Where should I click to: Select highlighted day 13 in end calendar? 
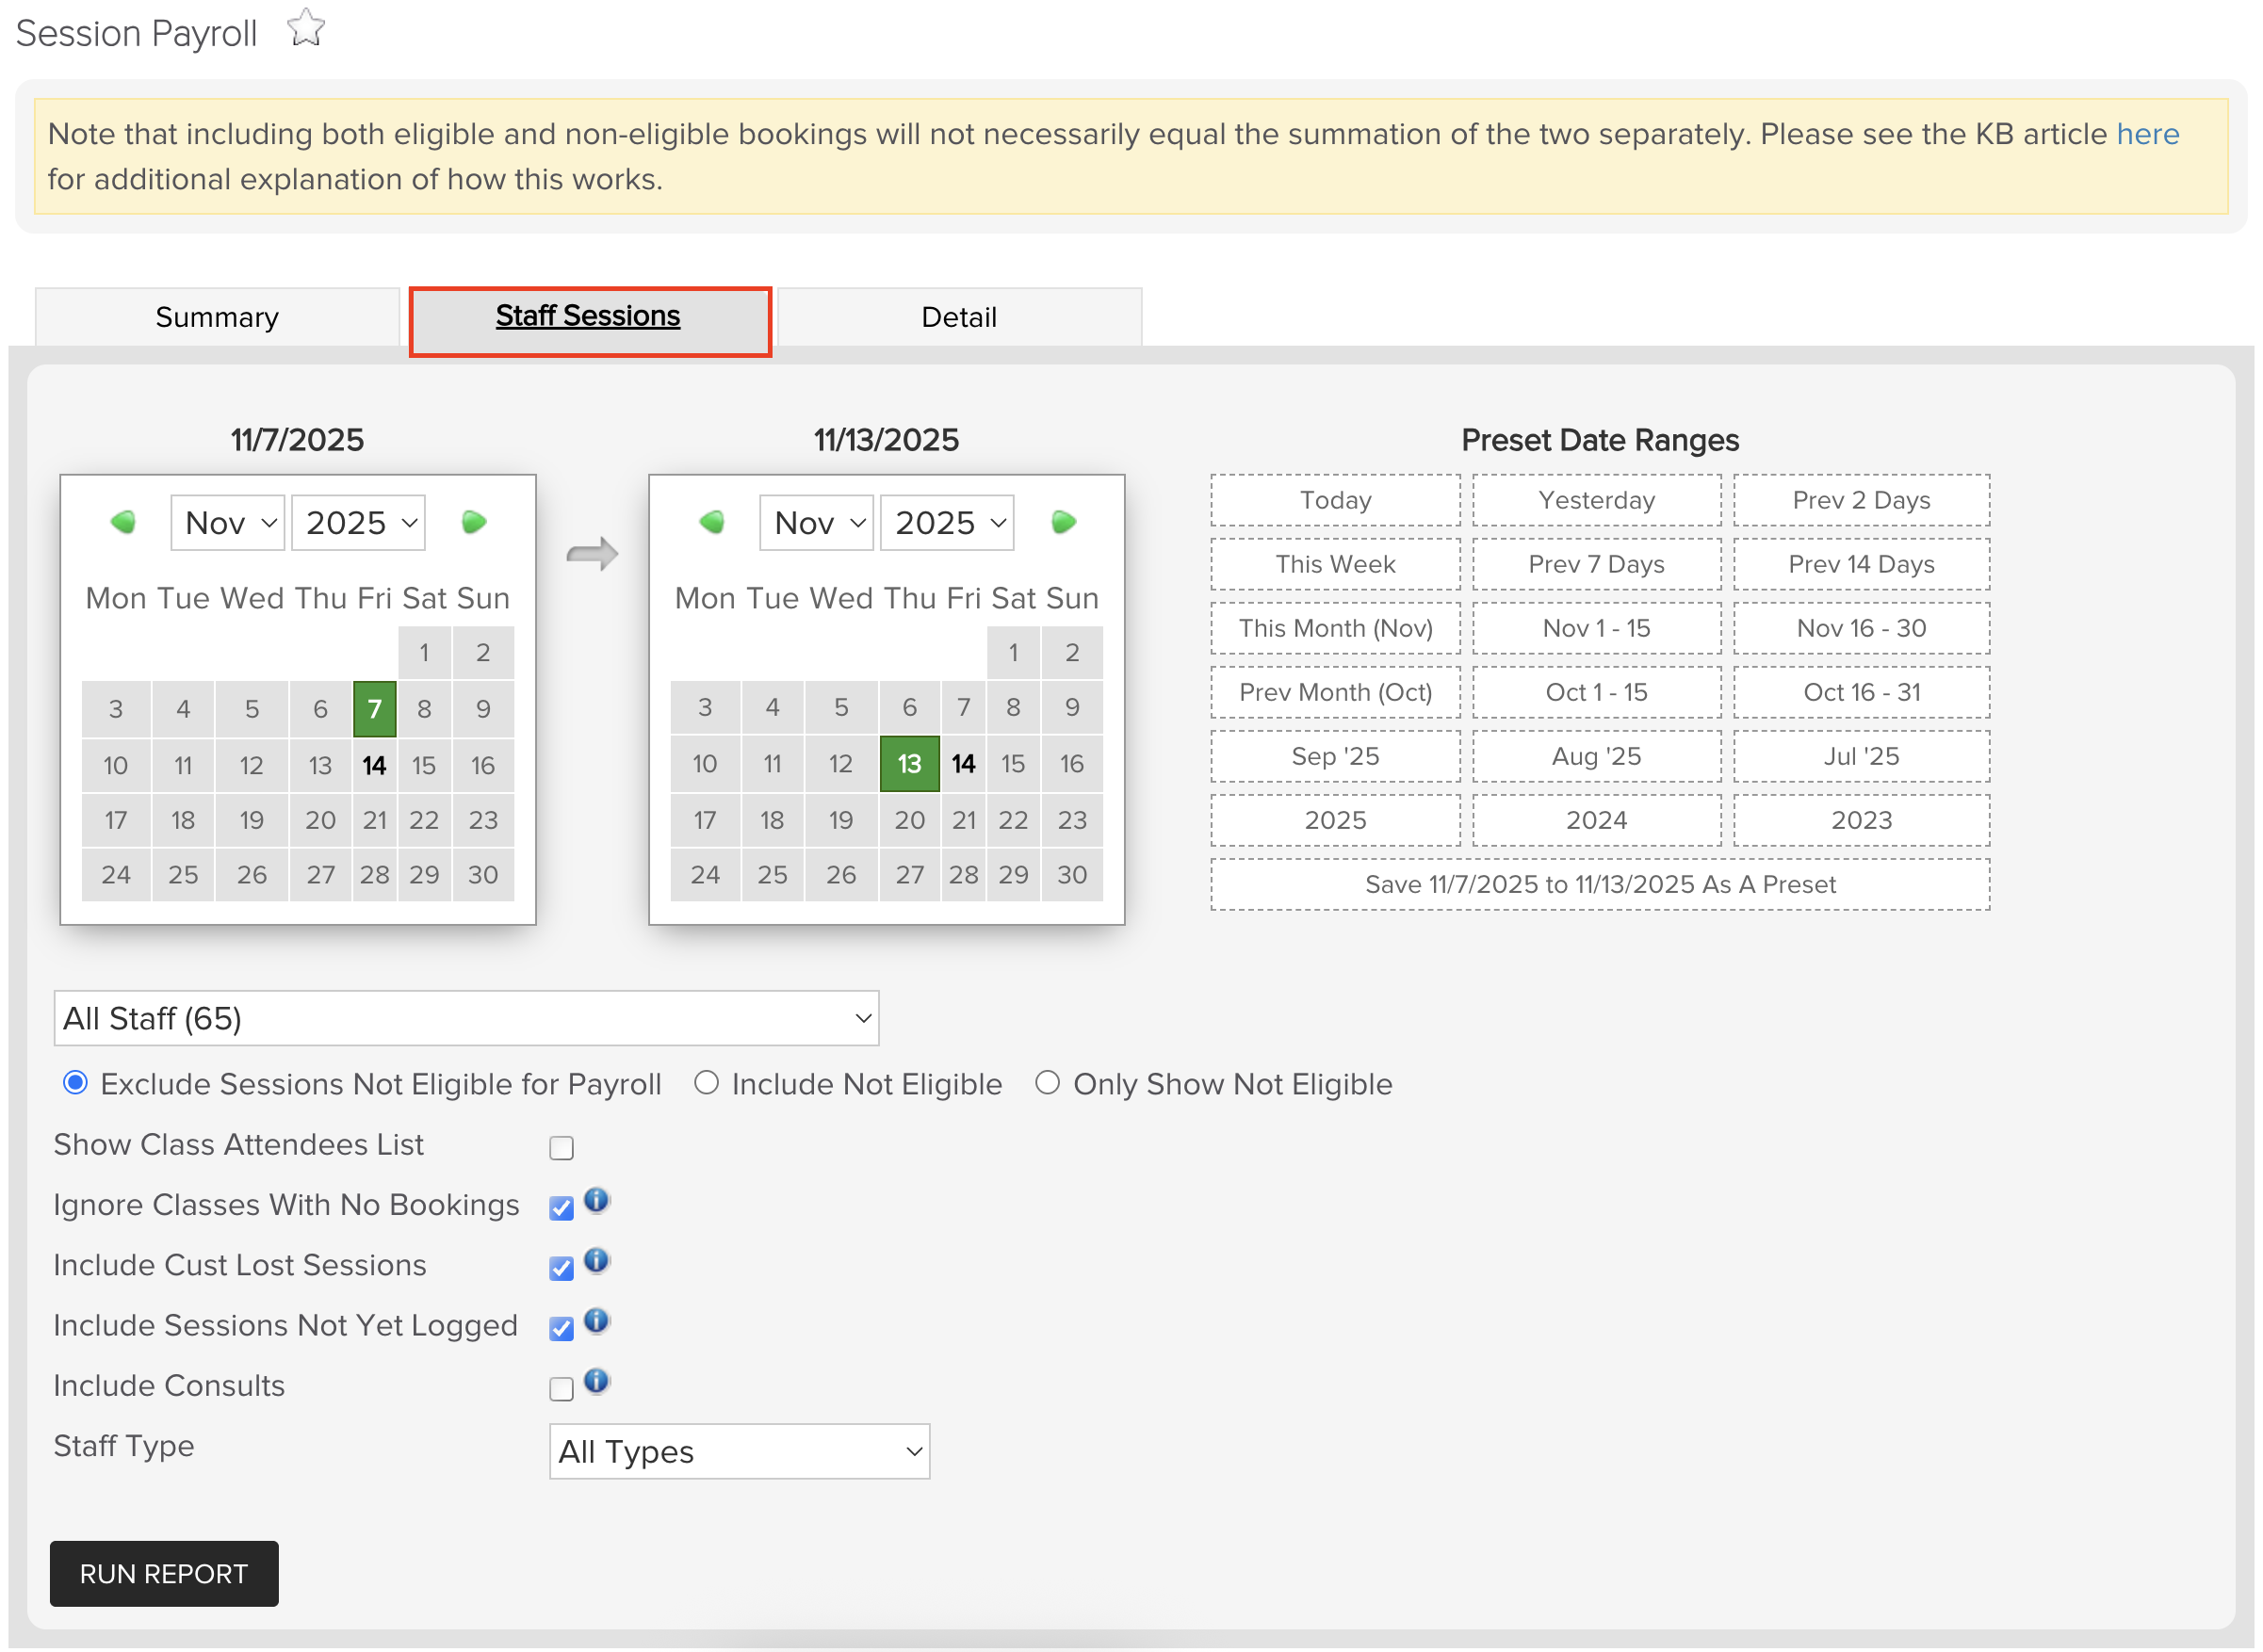pyautogui.click(x=910, y=764)
